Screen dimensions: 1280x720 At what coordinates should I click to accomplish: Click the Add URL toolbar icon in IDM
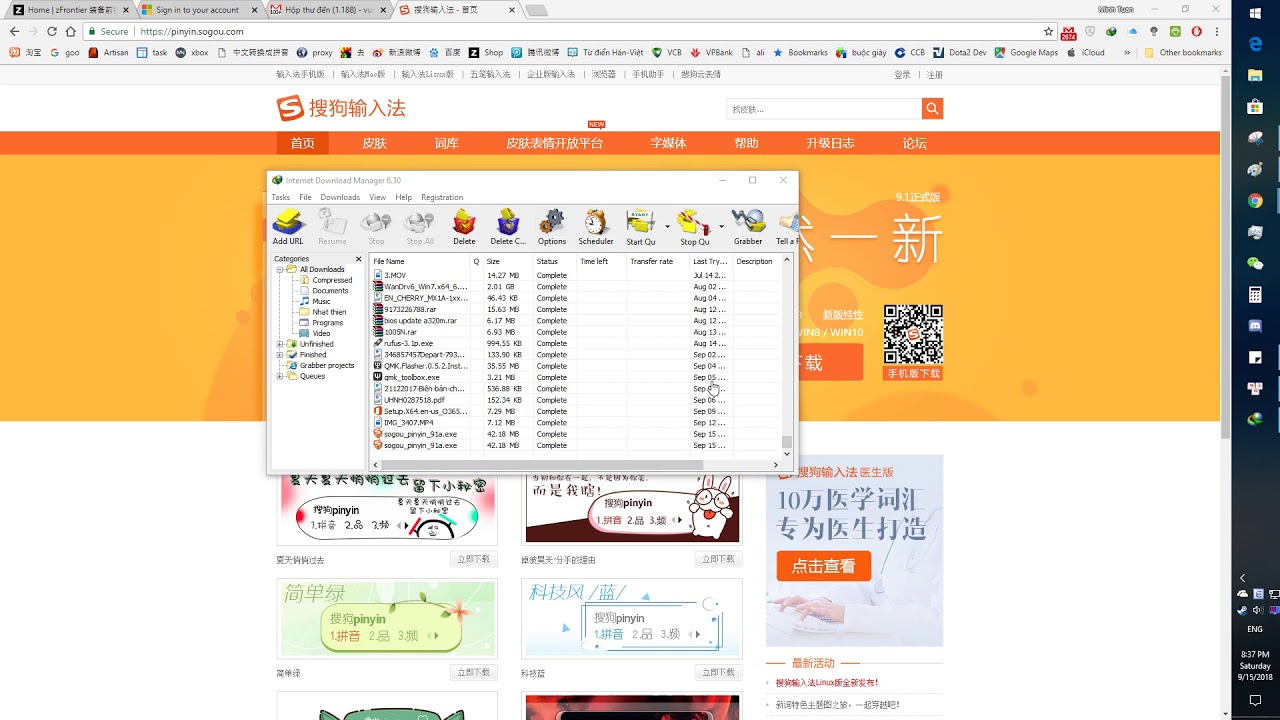288,228
